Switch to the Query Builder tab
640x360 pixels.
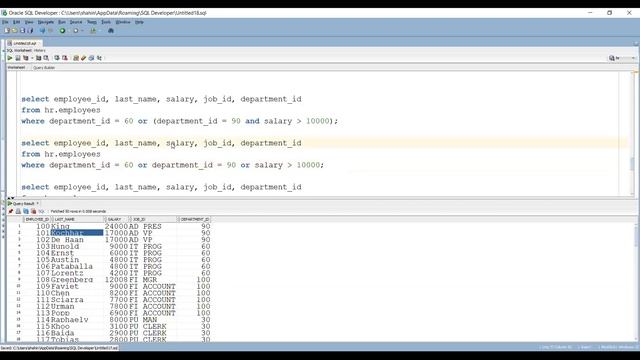44,68
